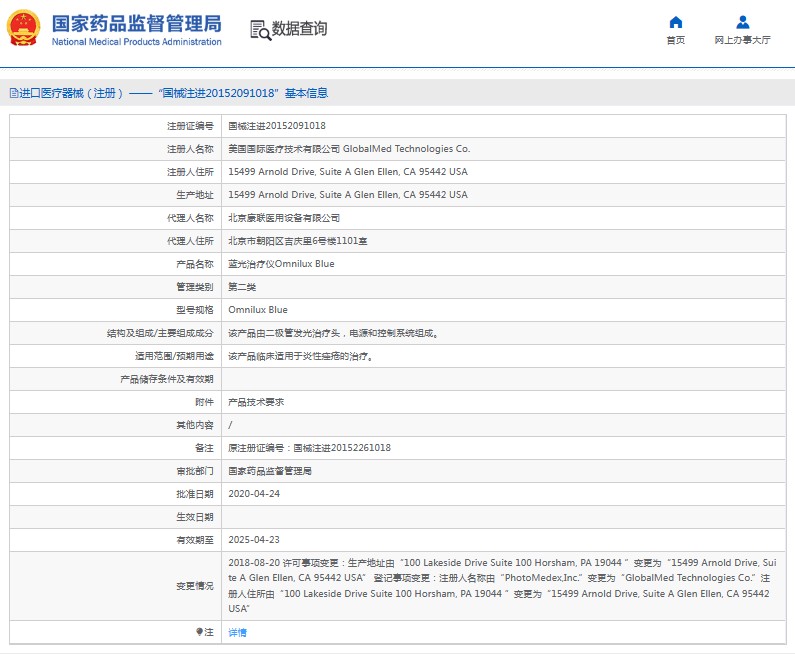Click the 注册证编号 row label

tap(190, 126)
